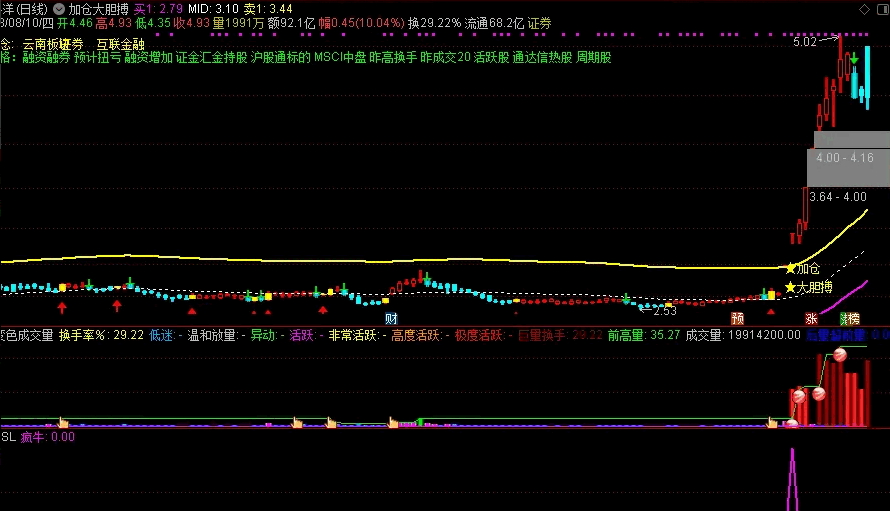This screenshot has width=890, height=511.
Task: Click the 活跃股 tag
Action: click(492, 57)
